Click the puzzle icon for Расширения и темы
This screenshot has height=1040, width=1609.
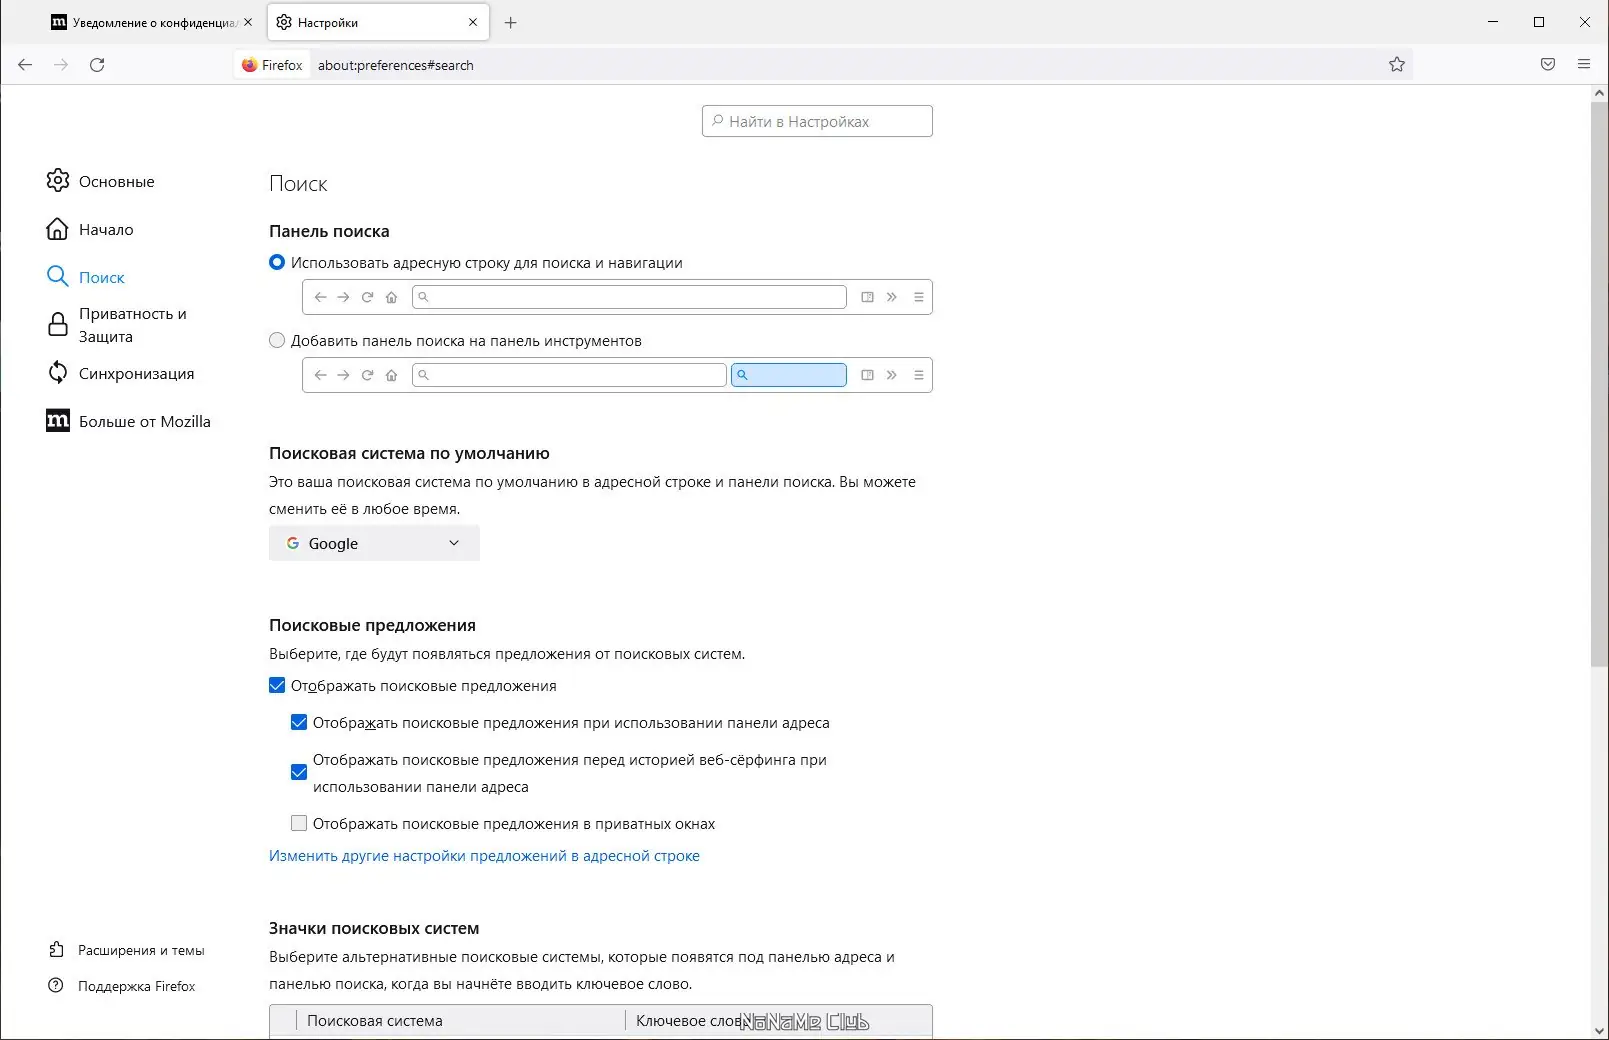[x=56, y=950]
